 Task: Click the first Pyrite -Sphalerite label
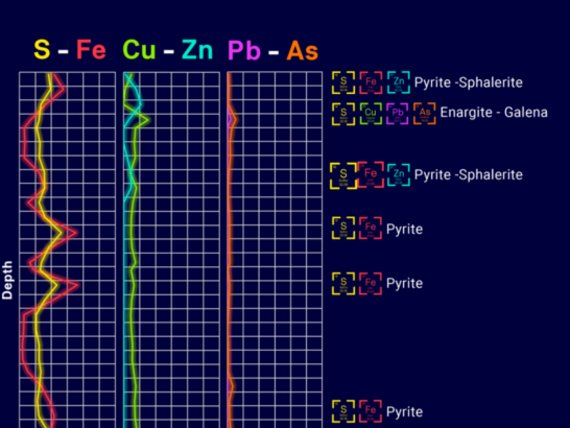469,83
